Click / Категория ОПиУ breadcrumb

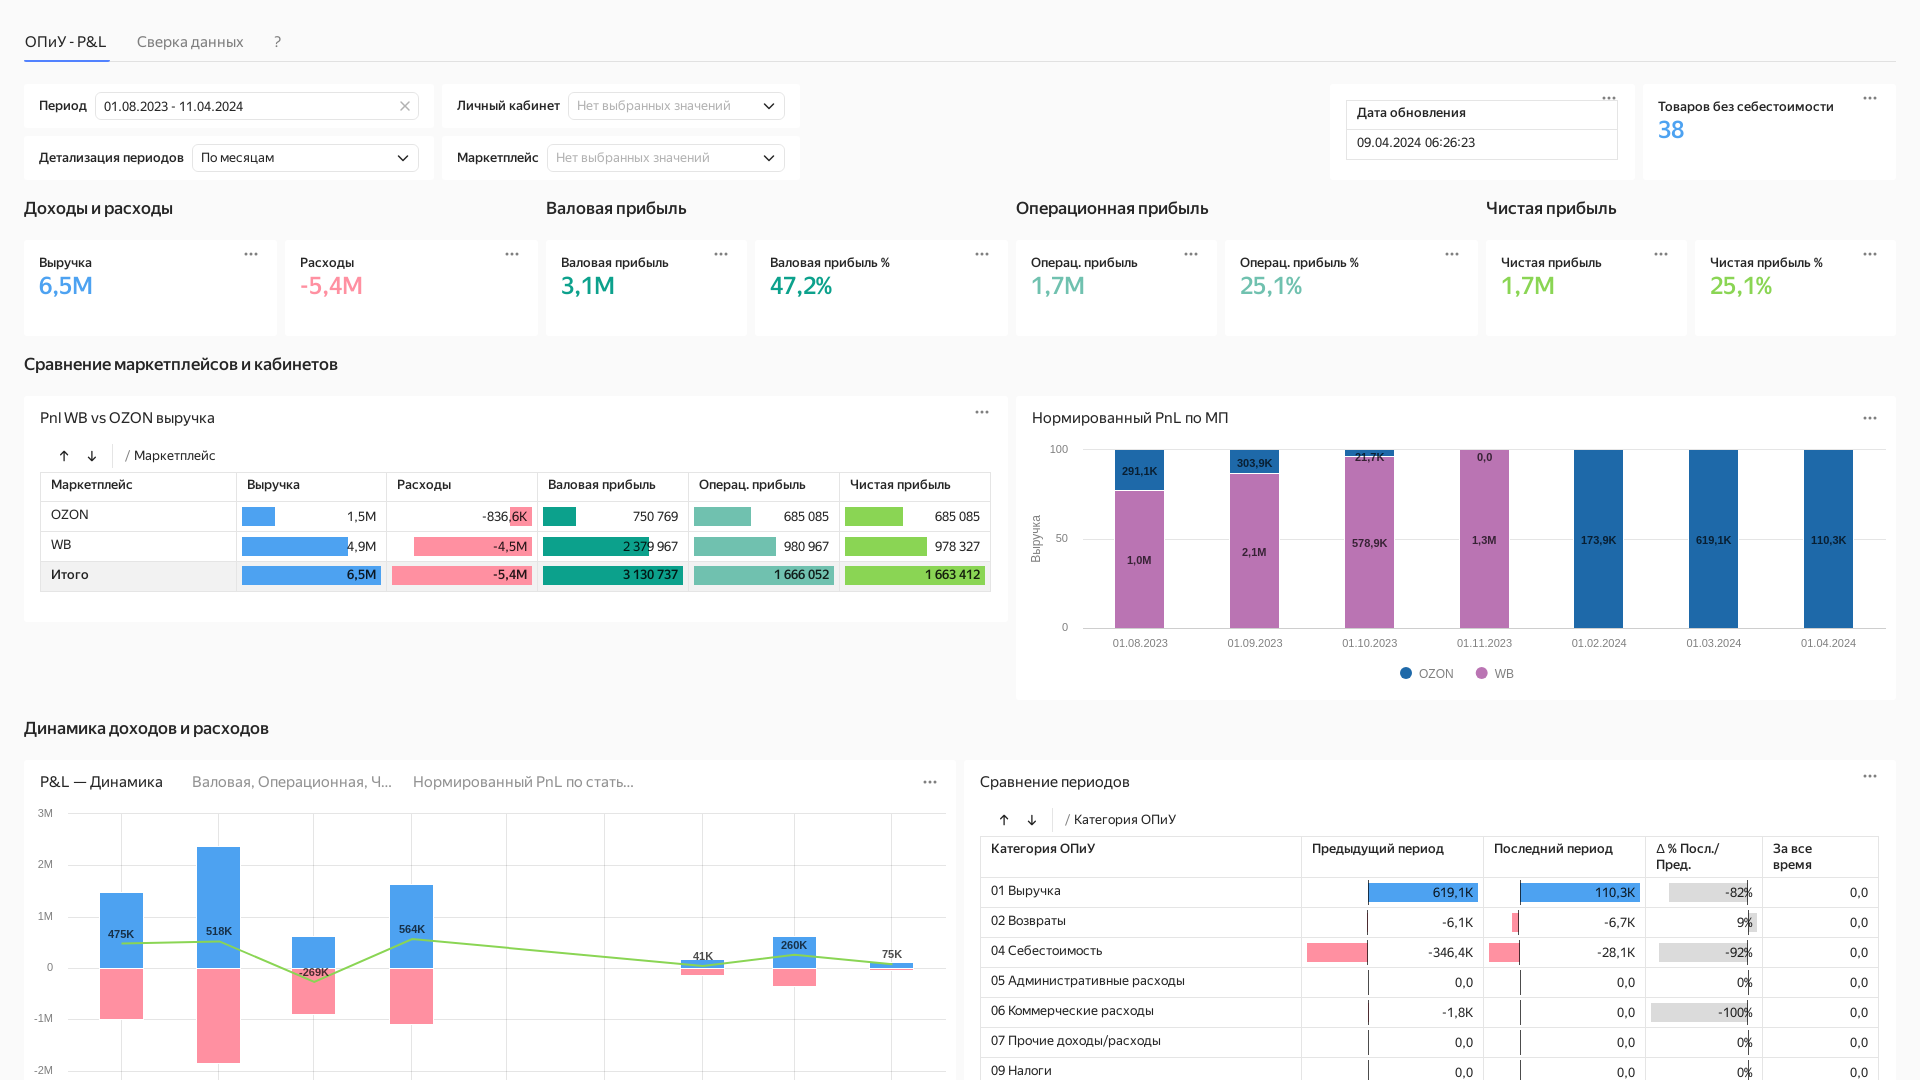pyautogui.click(x=1120, y=820)
